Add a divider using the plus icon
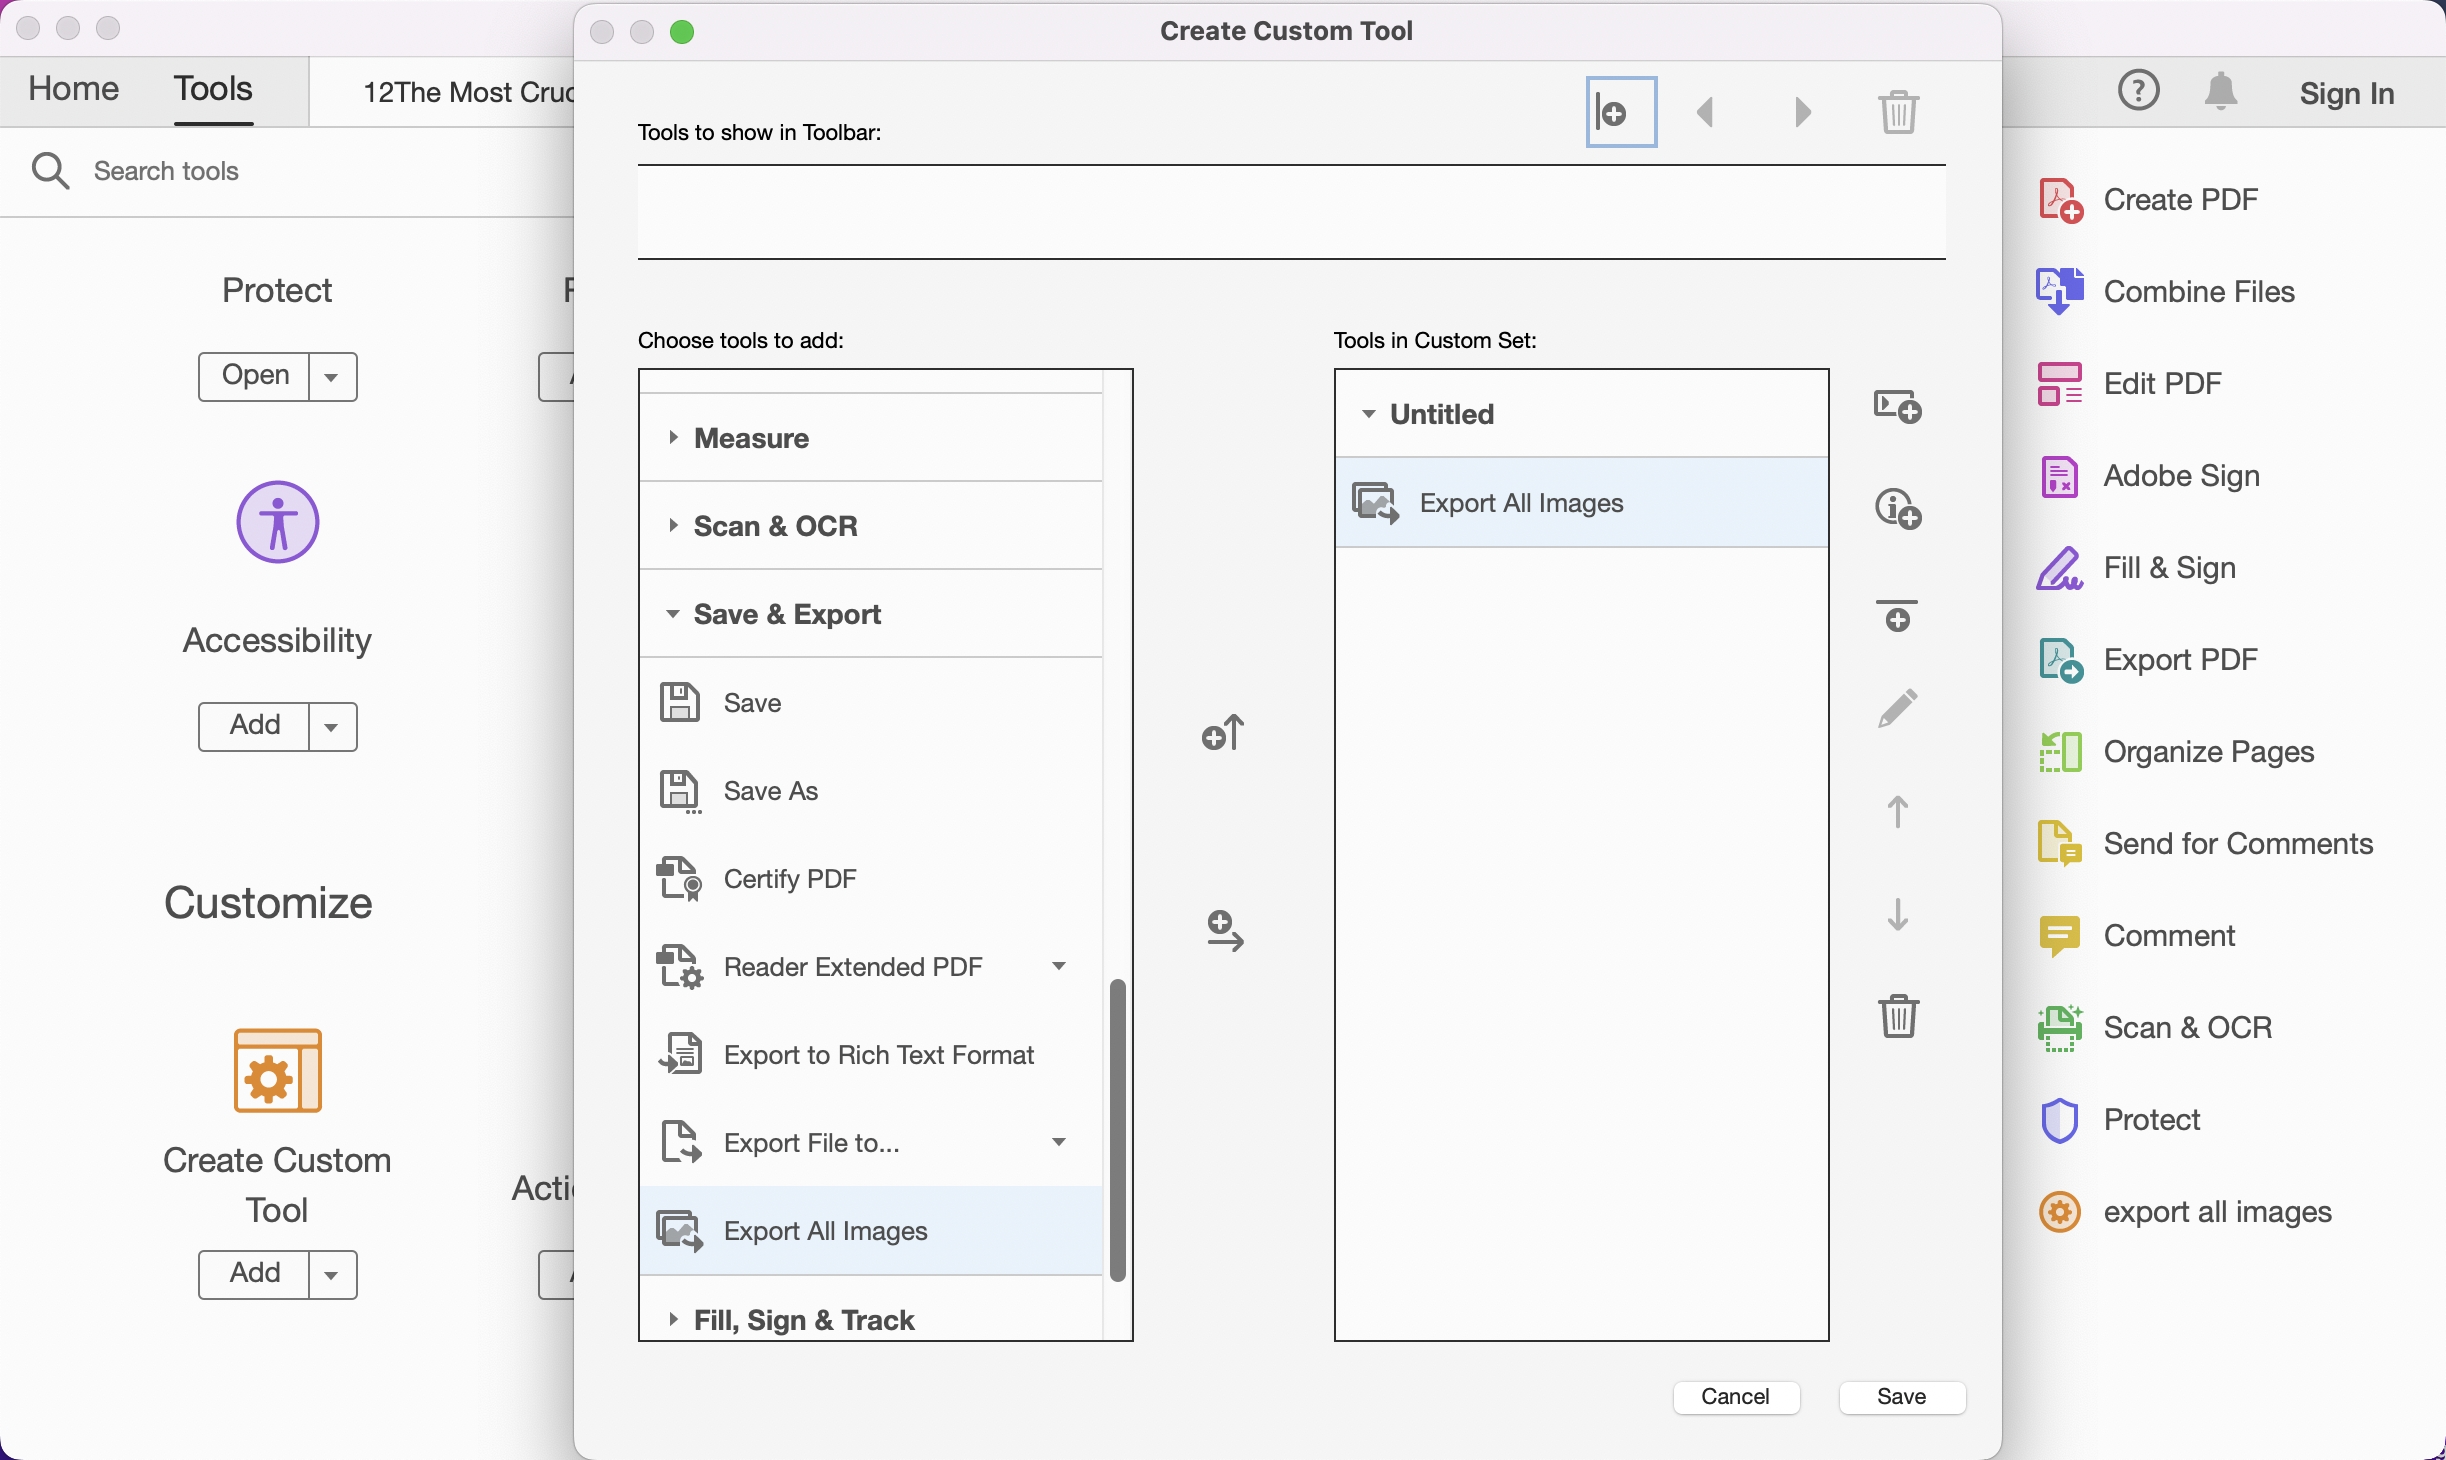 click(1897, 616)
